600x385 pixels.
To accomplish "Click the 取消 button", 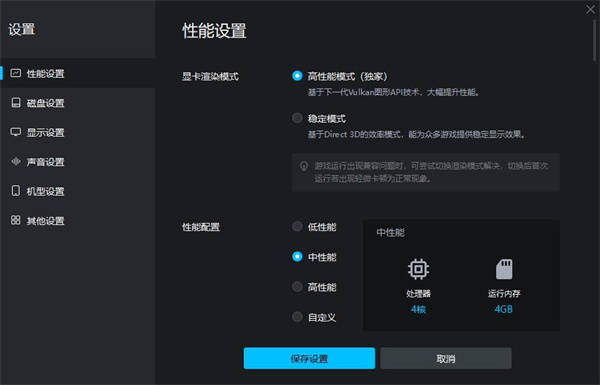I will (446, 358).
